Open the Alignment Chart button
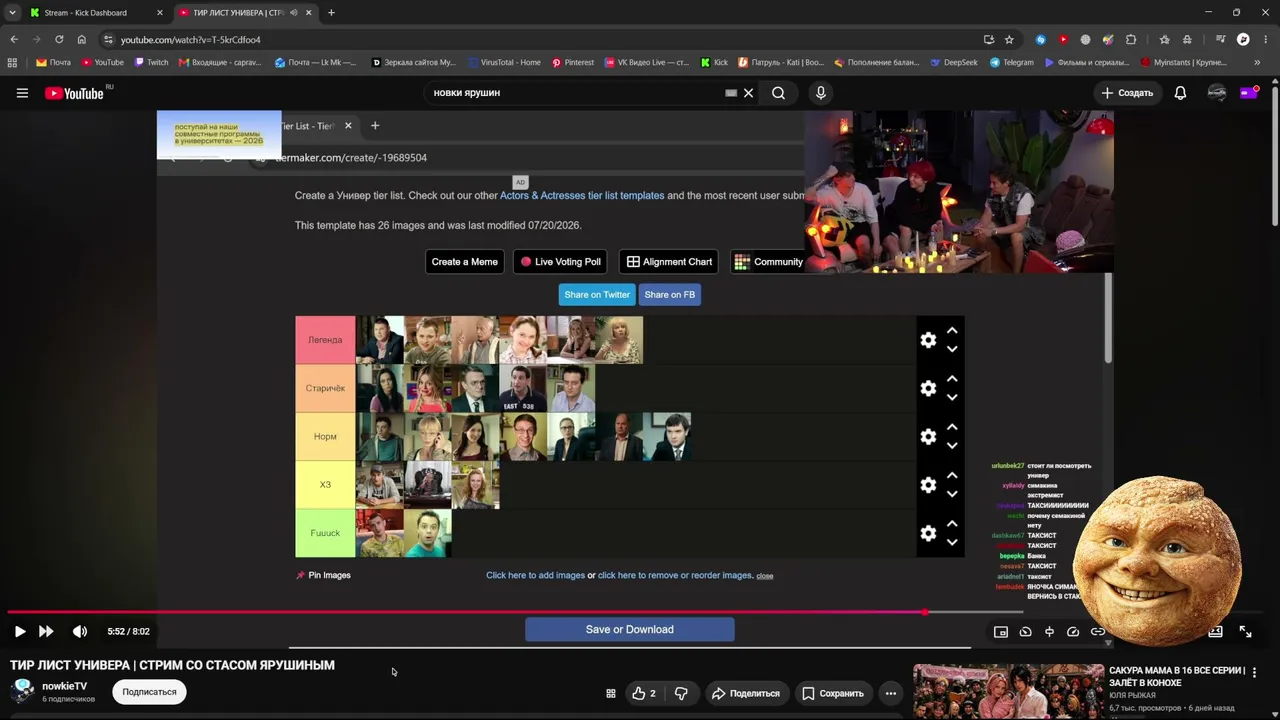Image resolution: width=1280 pixels, height=720 pixels. tap(670, 262)
